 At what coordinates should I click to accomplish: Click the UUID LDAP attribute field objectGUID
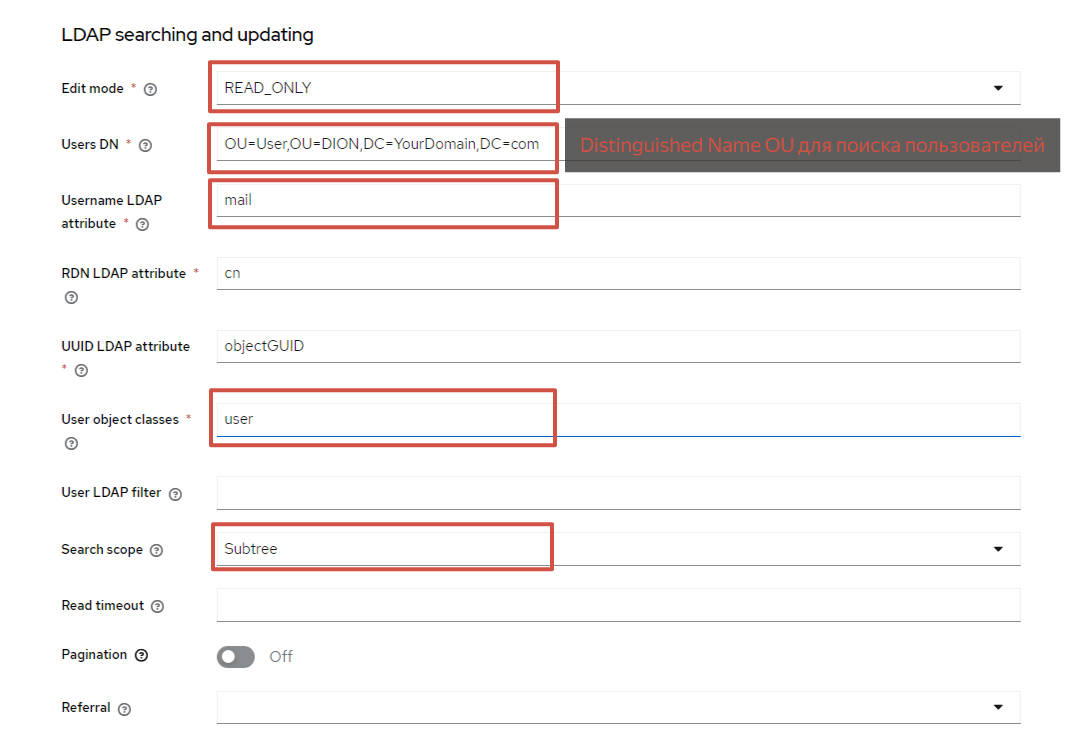click(619, 347)
